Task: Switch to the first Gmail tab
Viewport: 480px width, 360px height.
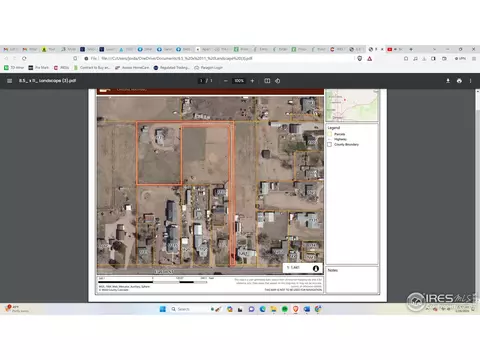Action: 10,49
